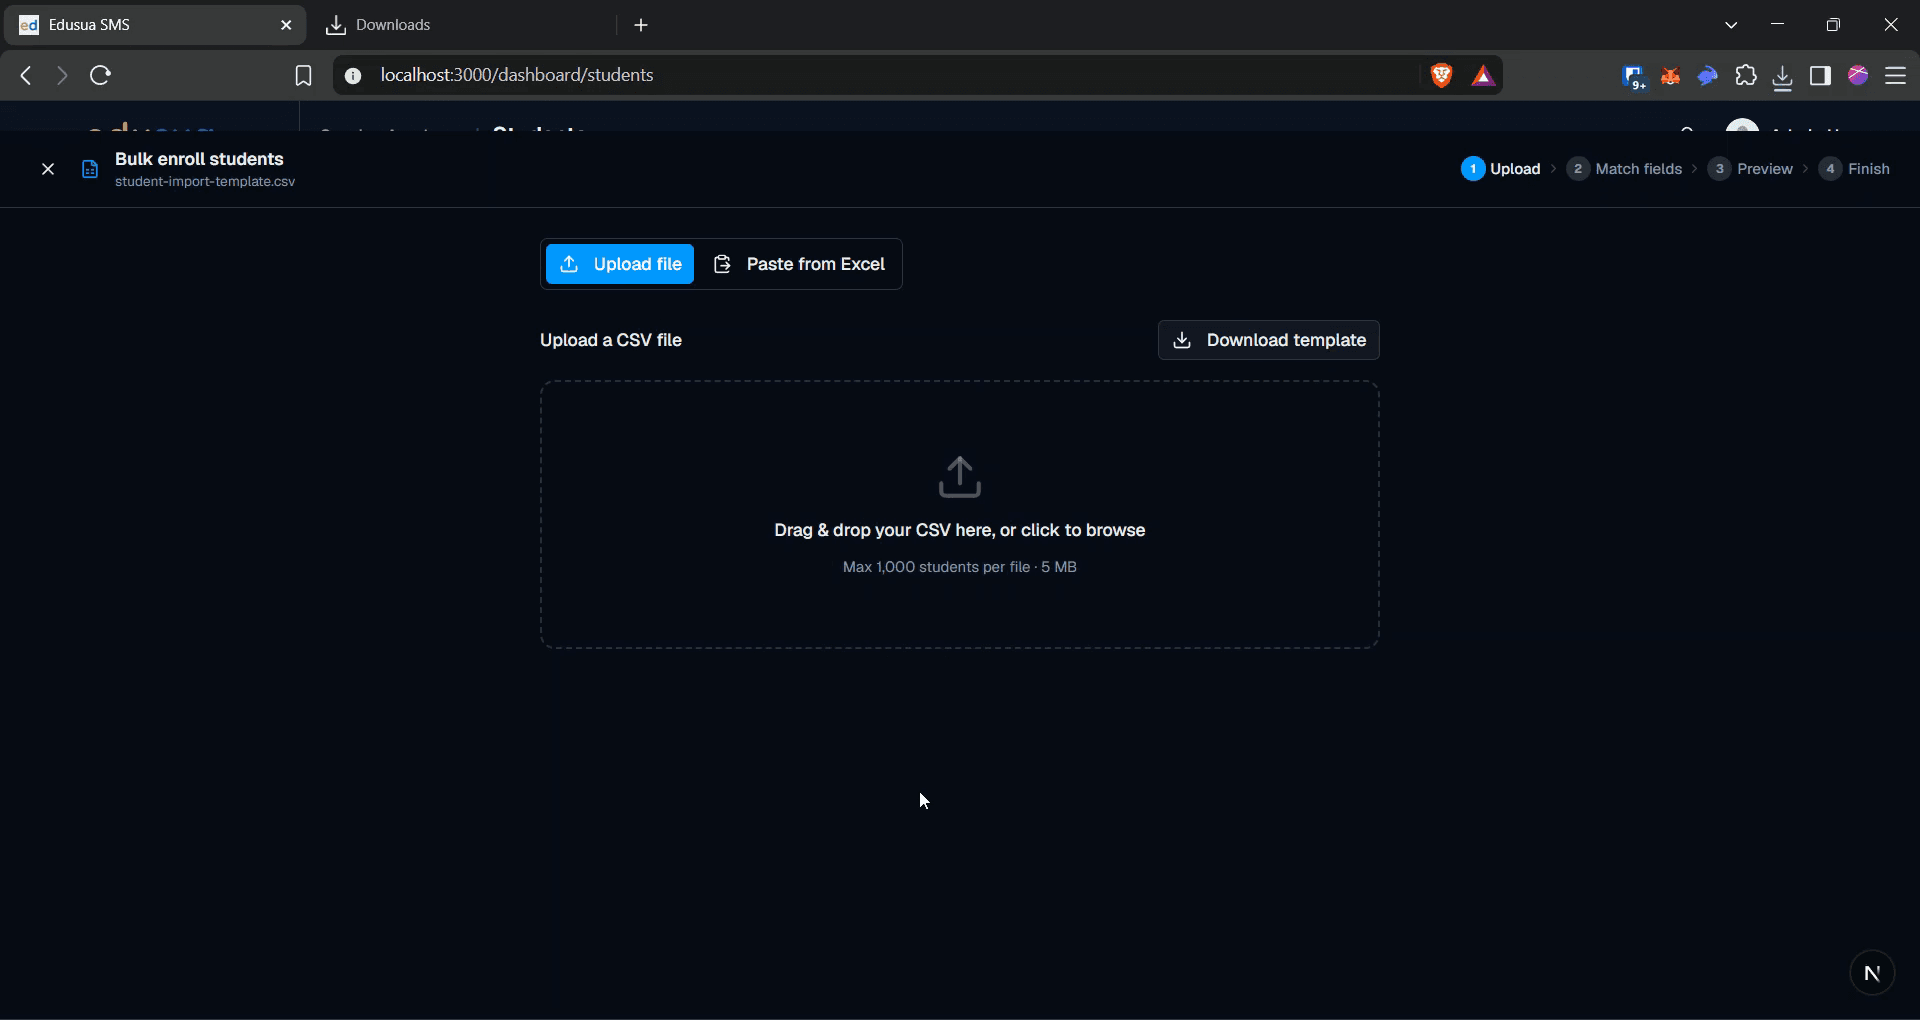Image resolution: width=1920 pixels, height=1020 pixels.
Task: Close the Edusua SMS tab
Action: point(286,25)
